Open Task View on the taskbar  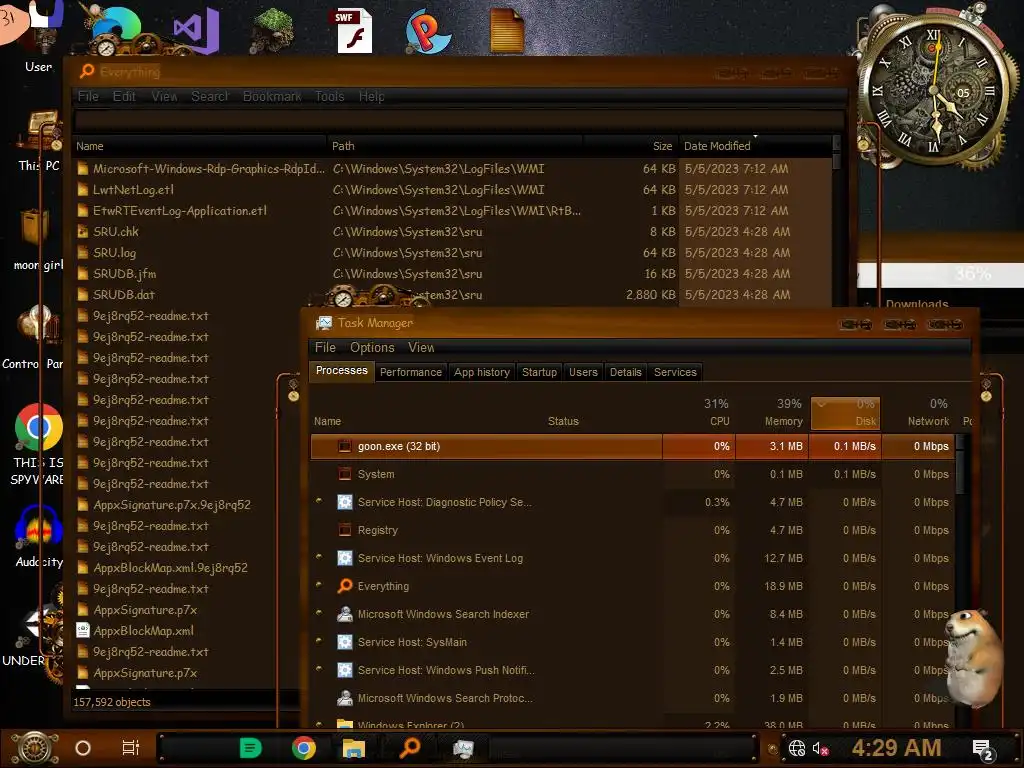pyautogui.click(x=131, y=748)
